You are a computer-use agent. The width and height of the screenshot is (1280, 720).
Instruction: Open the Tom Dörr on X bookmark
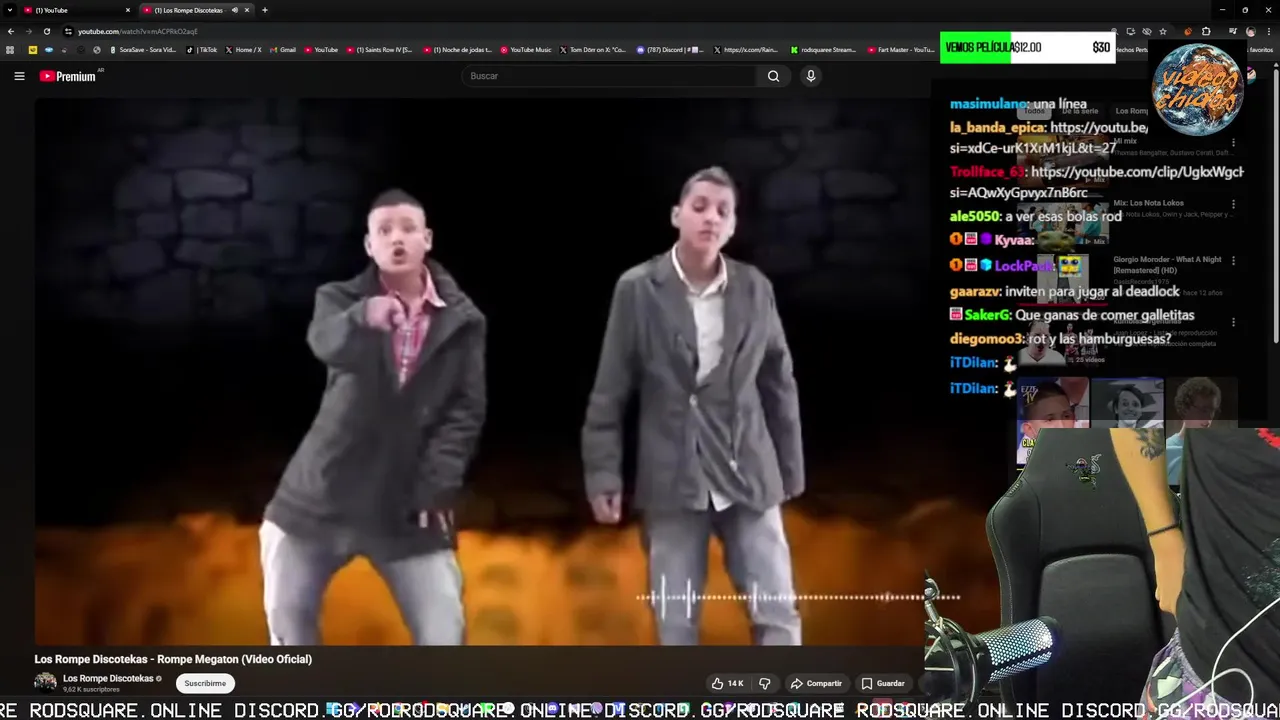(x=593, y=49)
